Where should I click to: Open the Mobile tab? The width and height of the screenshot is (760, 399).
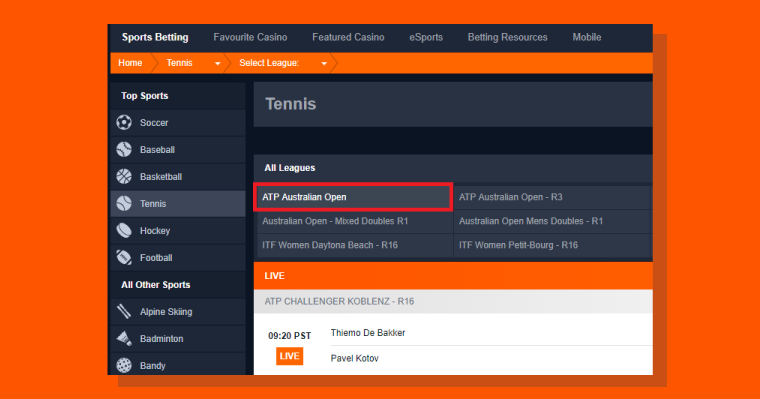(586, 37)
